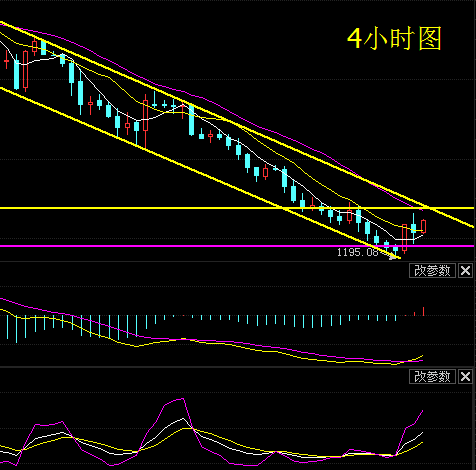Click the latest red MACD histogram bar
This screenshot has height=470, width=476.
pyautogui.click(x=423, y=311)
